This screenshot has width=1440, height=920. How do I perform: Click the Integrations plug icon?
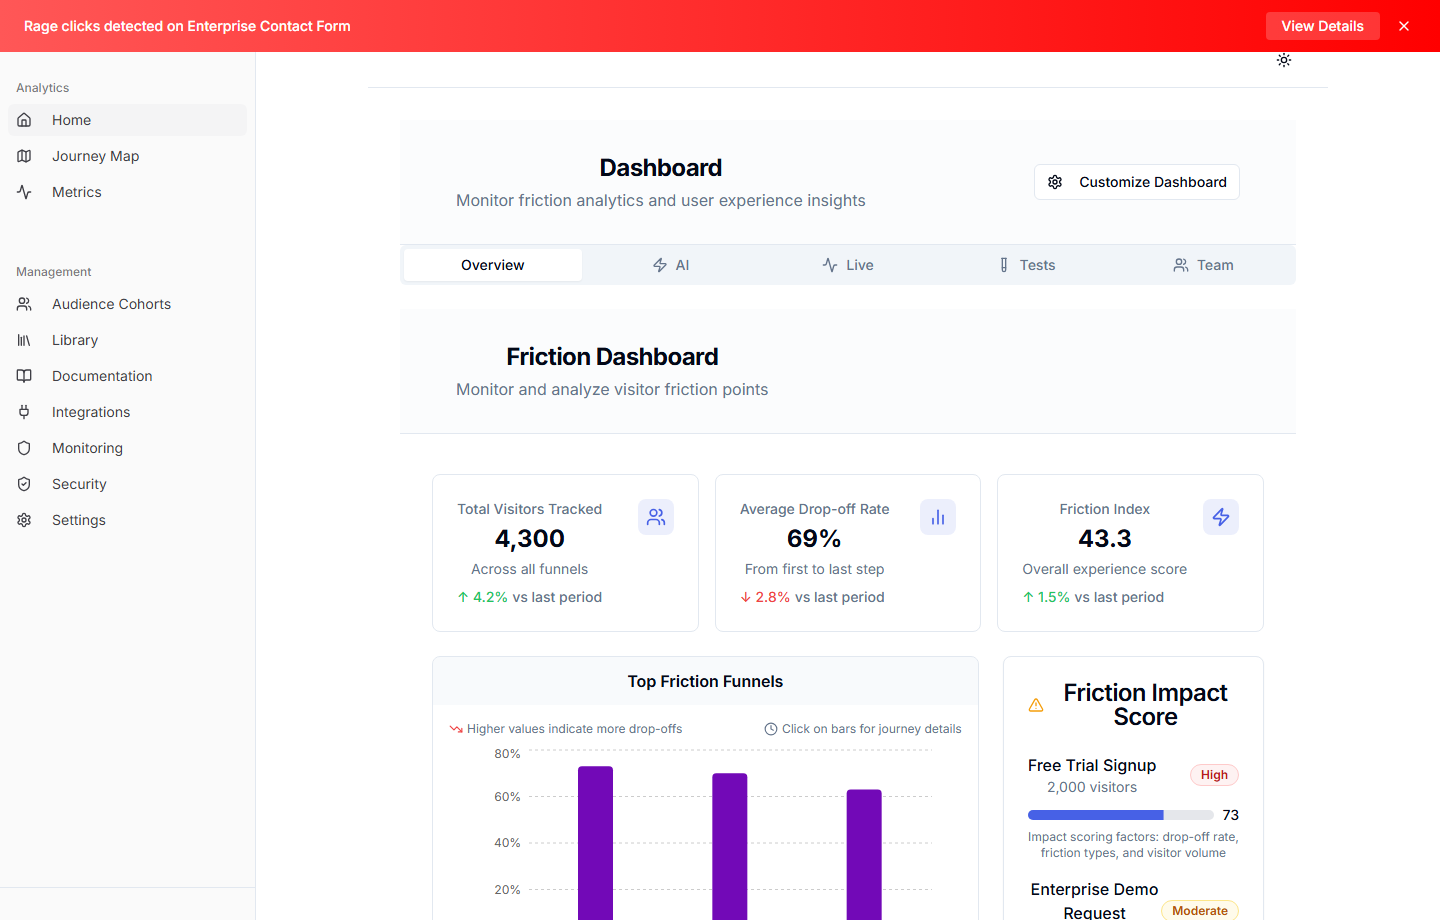24,412
